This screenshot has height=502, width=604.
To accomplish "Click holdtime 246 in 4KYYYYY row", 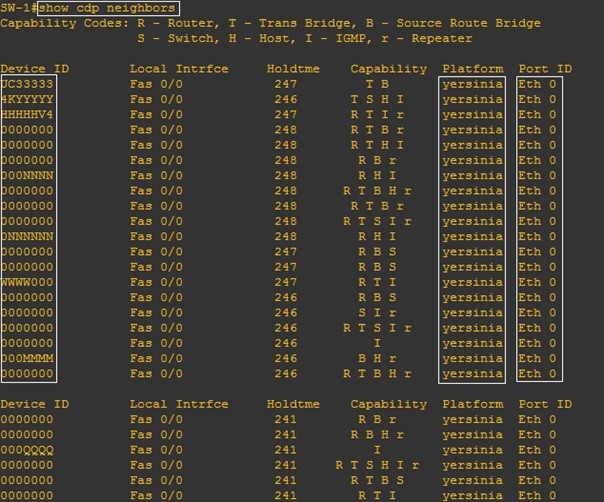I will 286,99.
